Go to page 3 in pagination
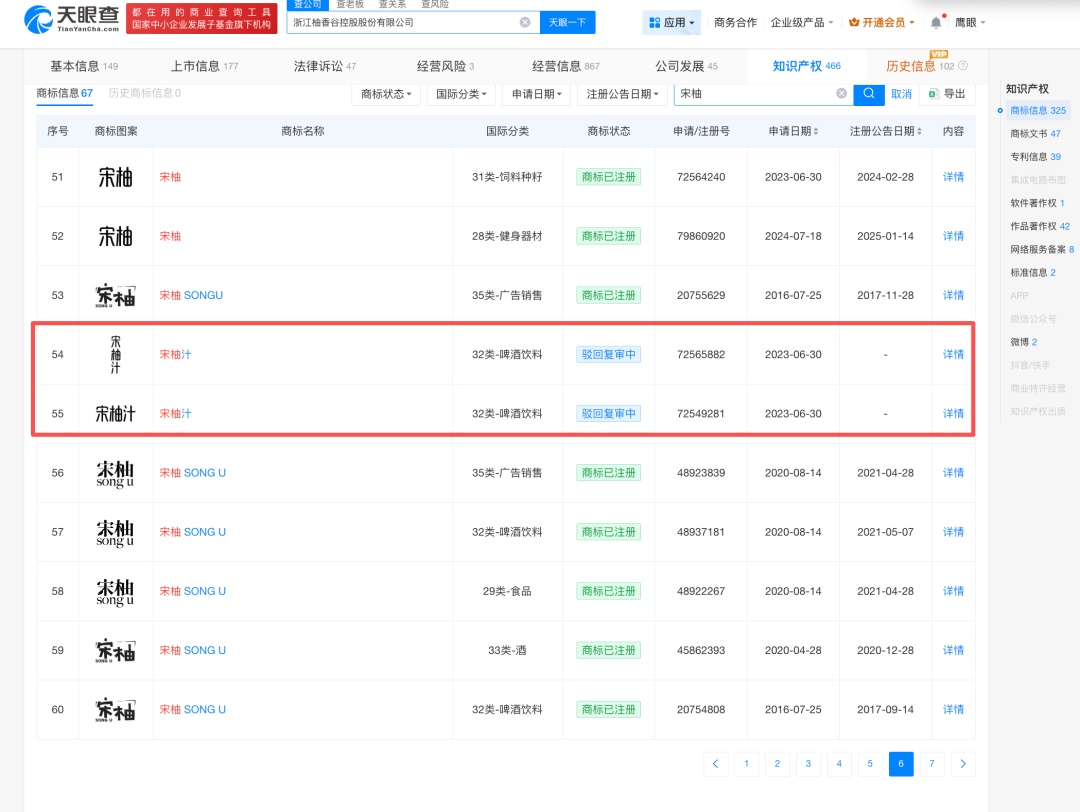1080x812 pixels. click(x=808, y=763)
